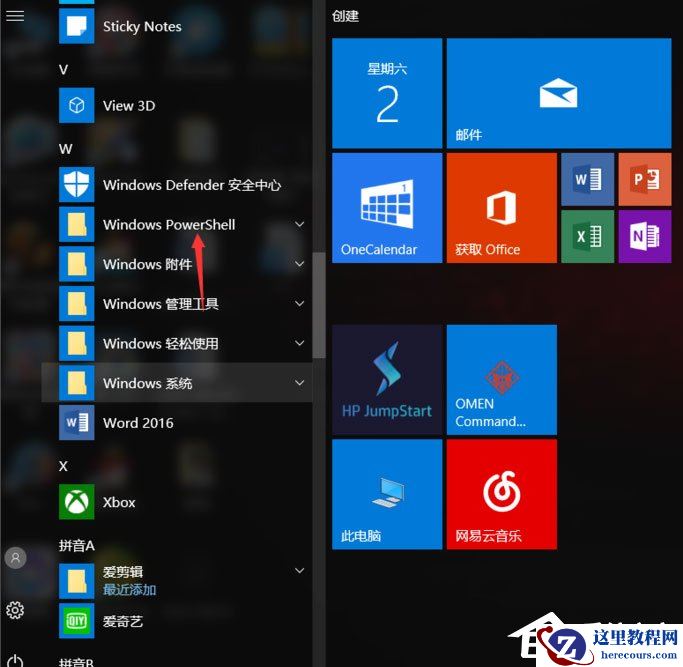The width and height of the screenshot is (683, 667).
Task: Open the 邮件 mail tile
Action: (x=559, y=93)
